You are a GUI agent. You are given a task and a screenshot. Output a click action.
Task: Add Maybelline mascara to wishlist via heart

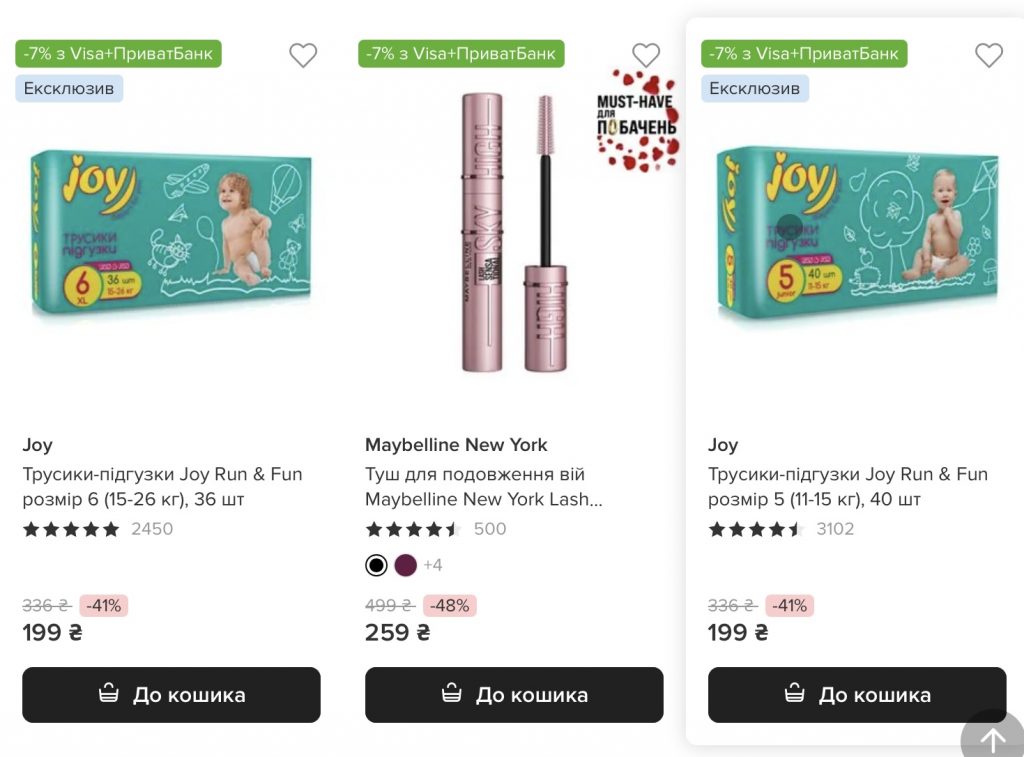tap(646, 55)
